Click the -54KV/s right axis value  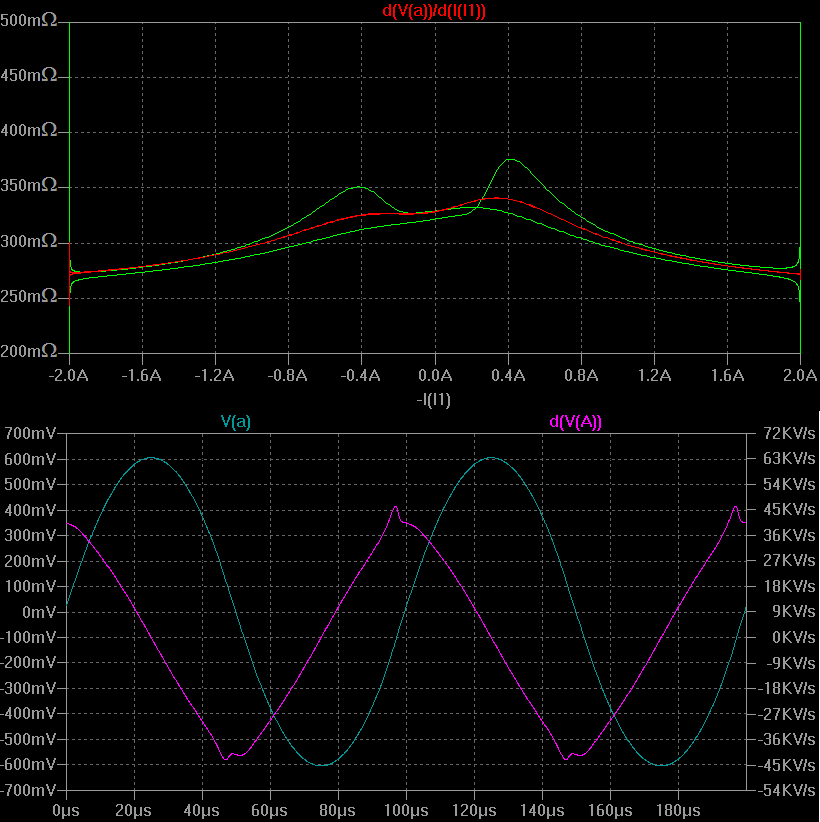pos(787,790)
